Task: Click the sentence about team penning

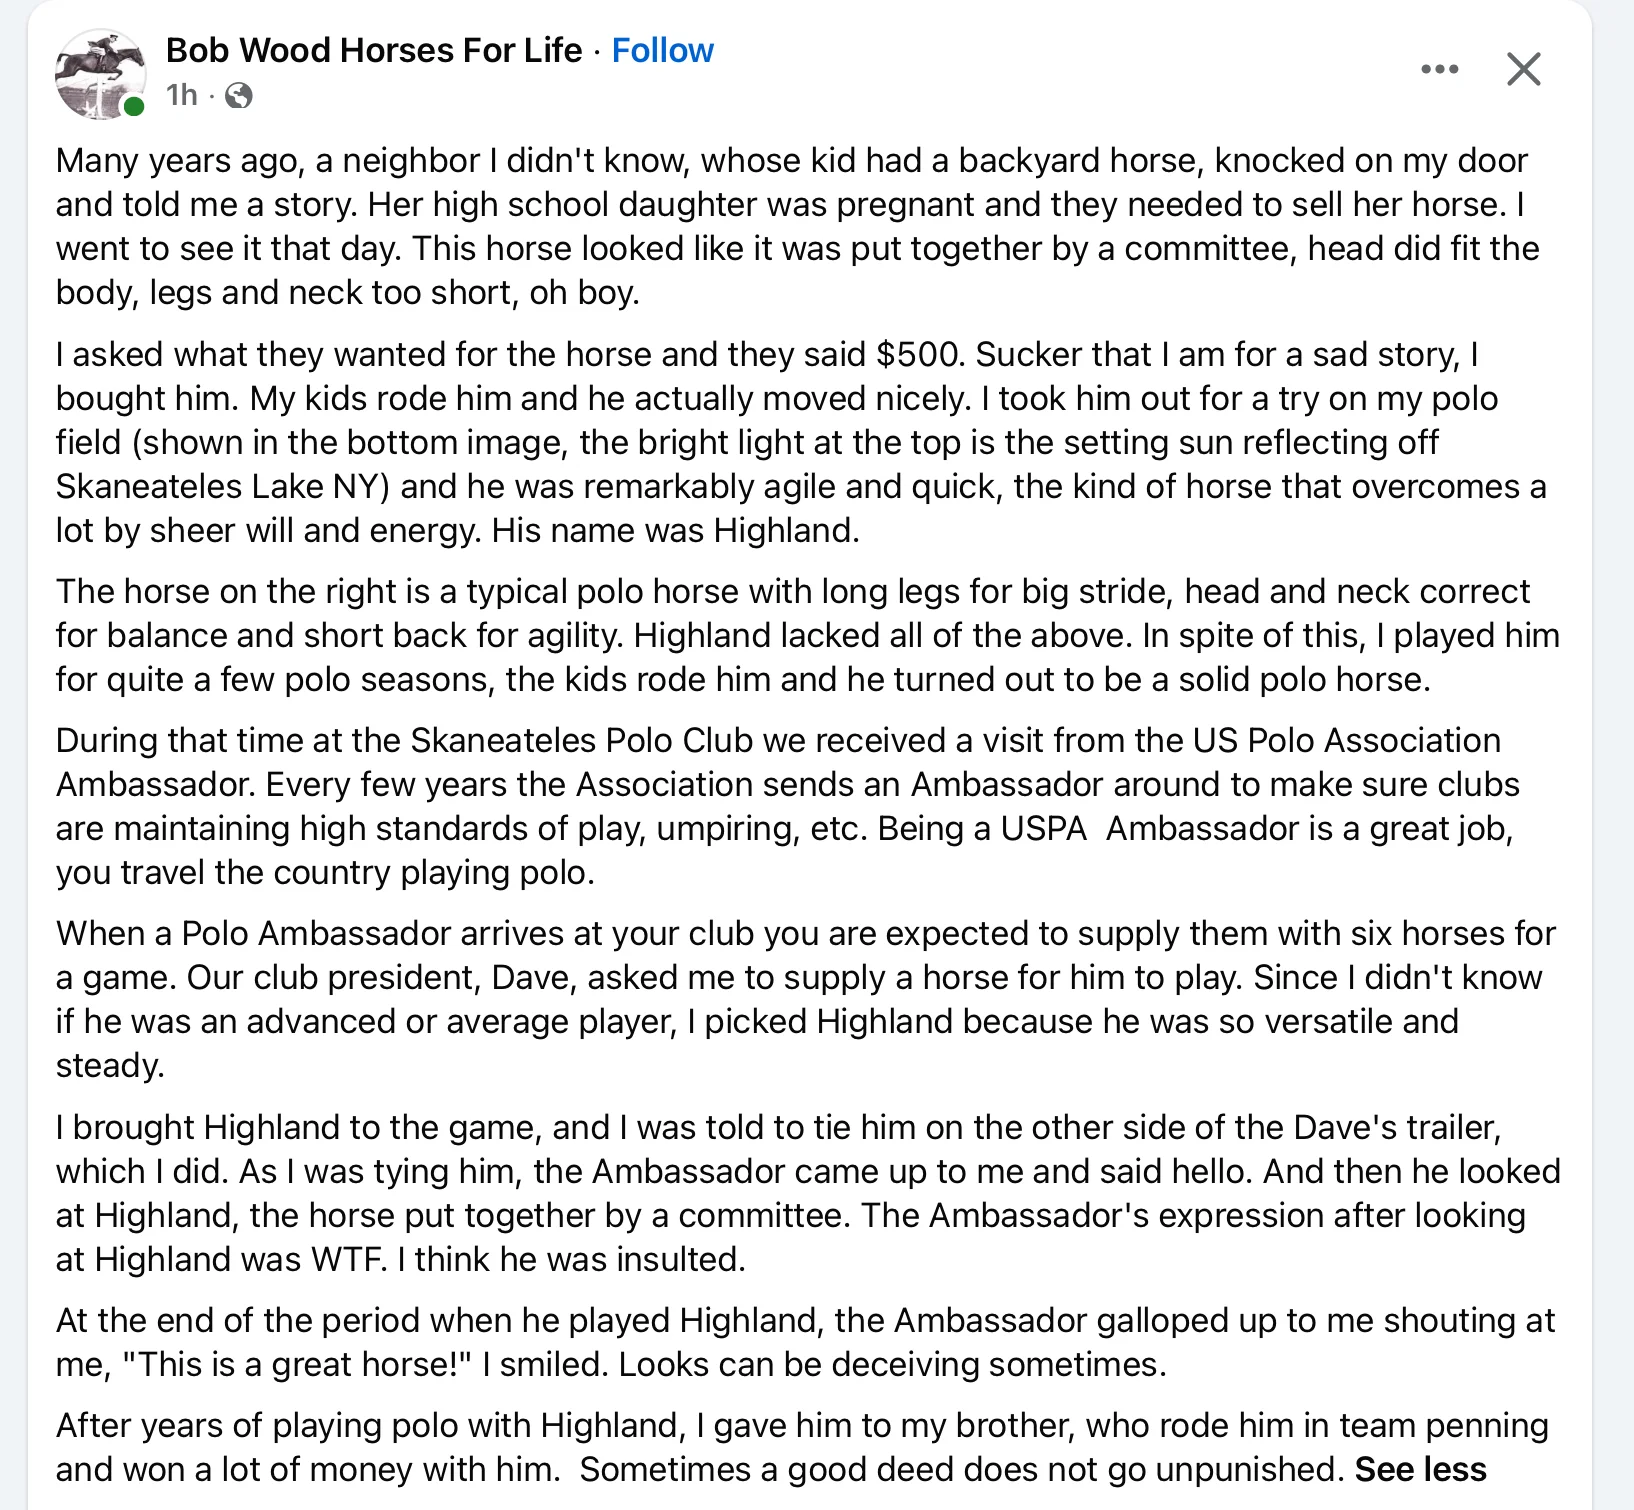Action: click(802, 1447)
